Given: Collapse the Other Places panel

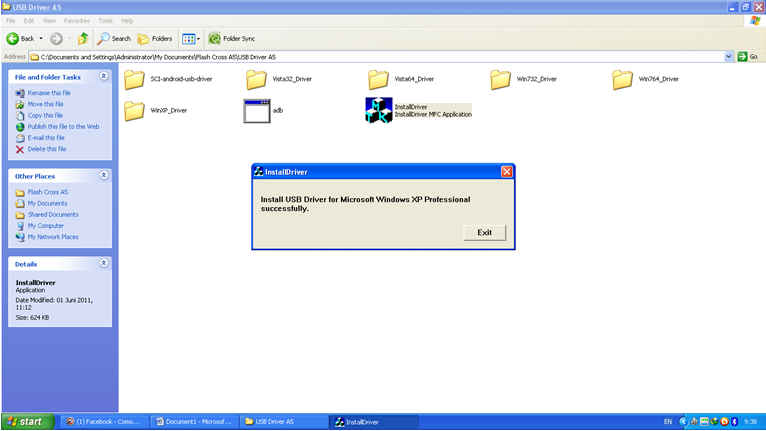Looking at the screenshot, I should pos(104,175).
